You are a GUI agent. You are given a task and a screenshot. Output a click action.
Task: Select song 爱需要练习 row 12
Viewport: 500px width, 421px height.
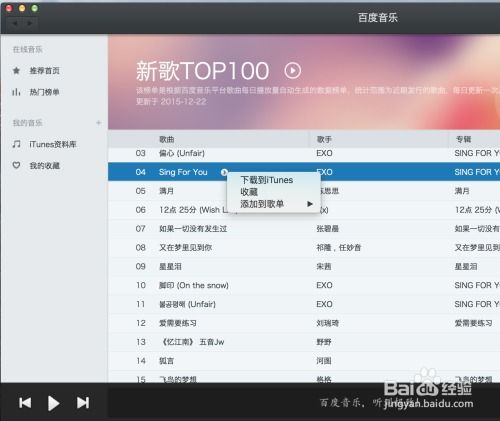(178, 323)
